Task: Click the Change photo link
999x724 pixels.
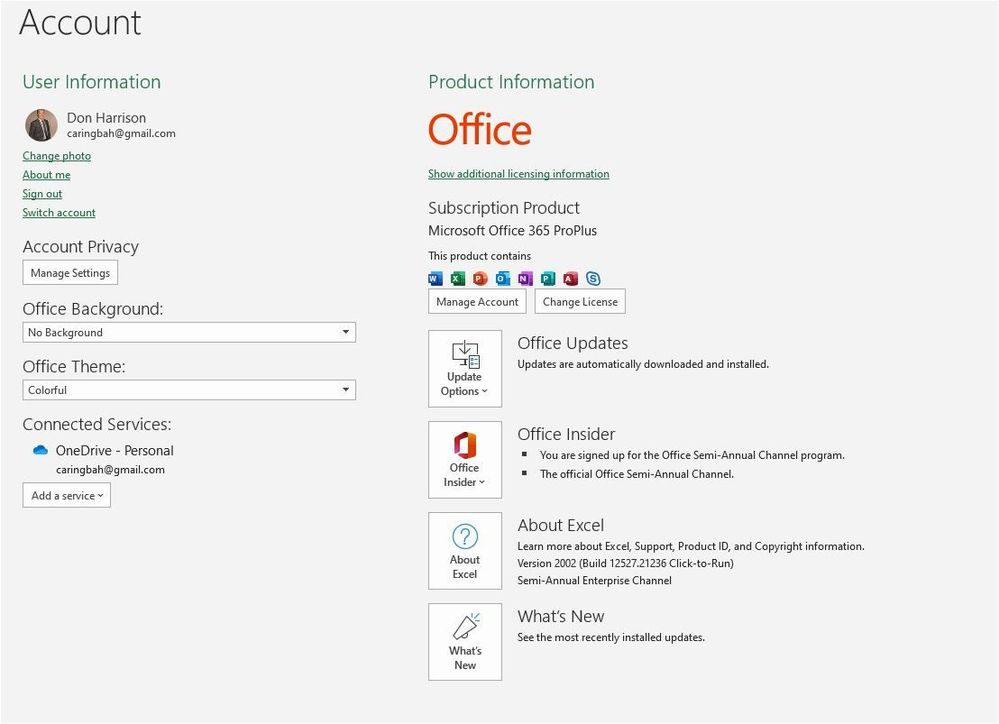Action: point(57,156)
